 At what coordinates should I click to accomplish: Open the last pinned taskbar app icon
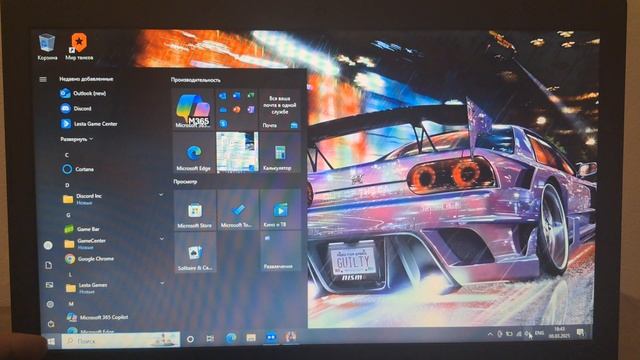point(291,337)
